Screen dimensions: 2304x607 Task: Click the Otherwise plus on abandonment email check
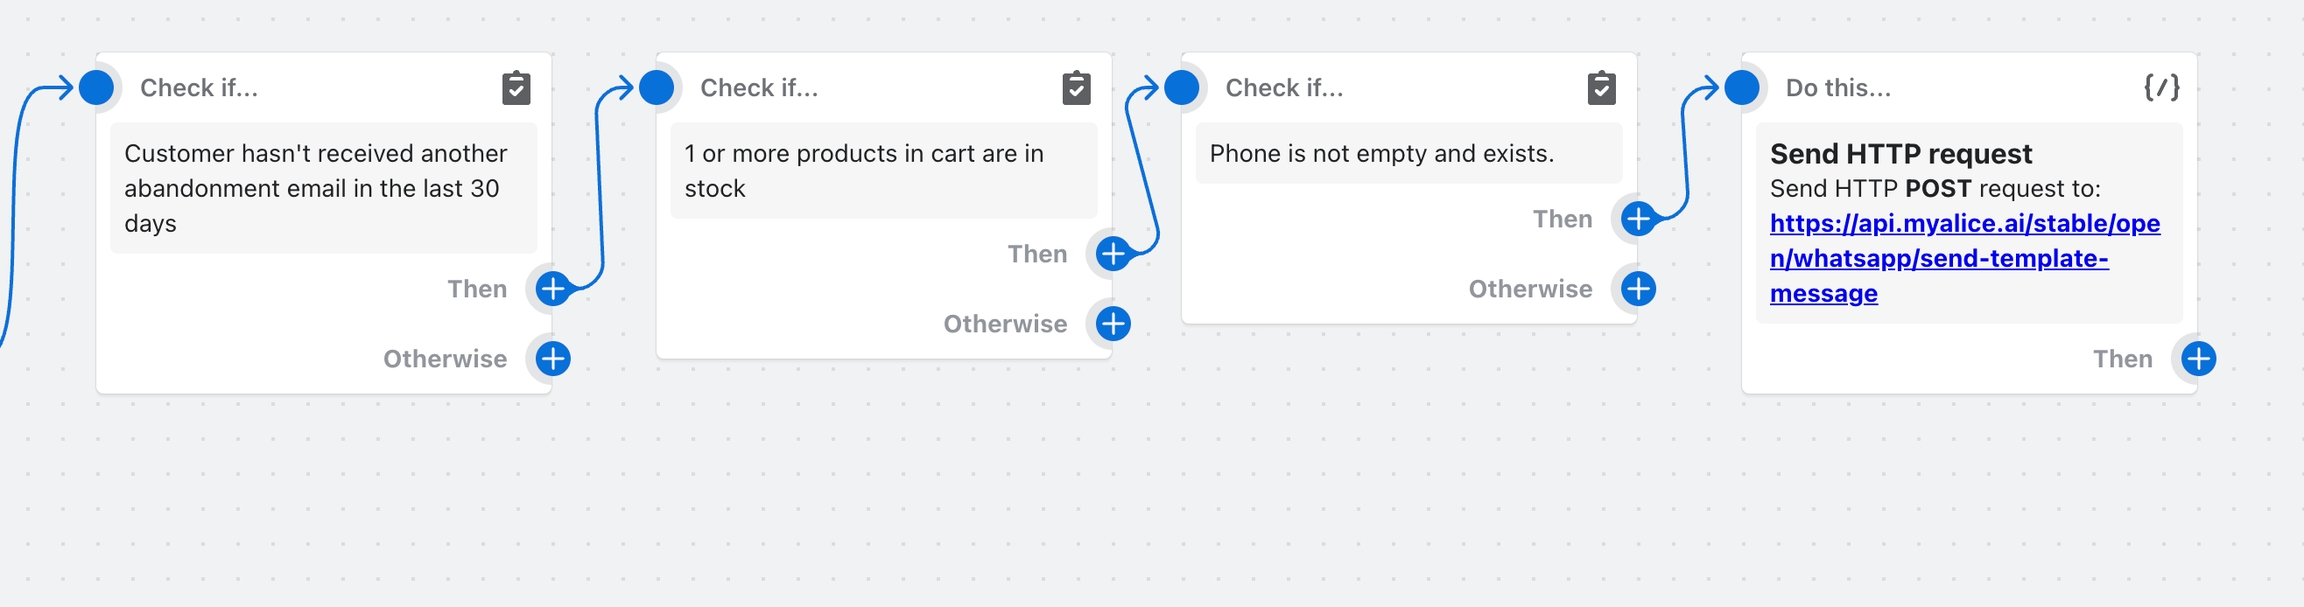pyautogui.click(x=553, y=359)
